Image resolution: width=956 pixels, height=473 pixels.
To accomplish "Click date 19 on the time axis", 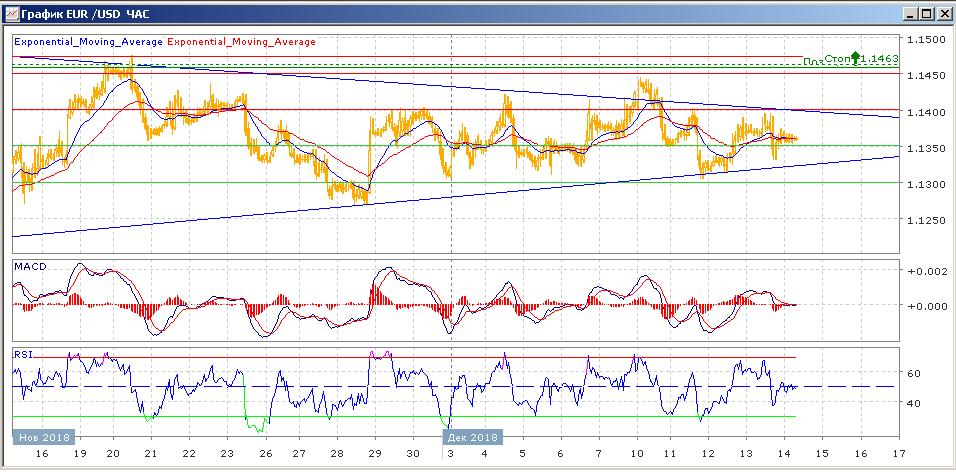I will point(79,454).
